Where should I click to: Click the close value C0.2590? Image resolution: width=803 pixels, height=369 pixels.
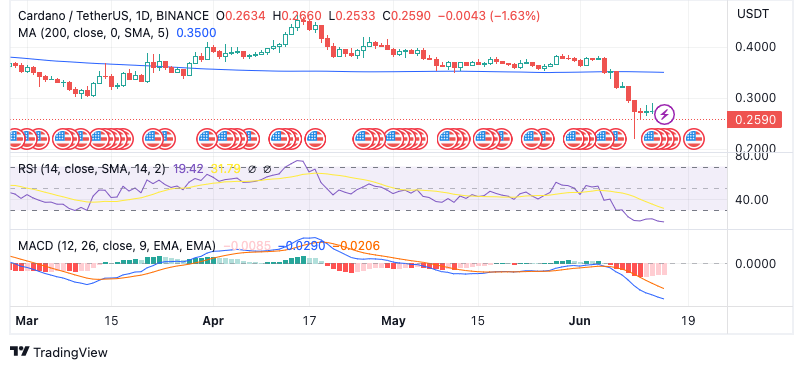(408, 16)
